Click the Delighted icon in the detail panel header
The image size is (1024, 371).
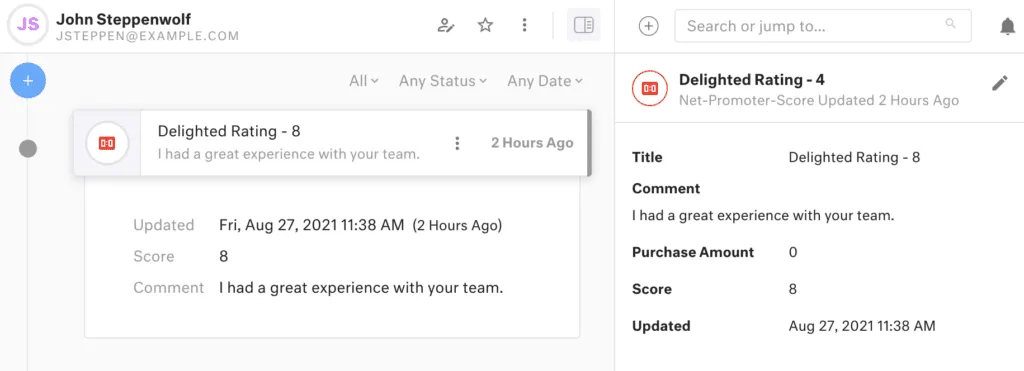650,88
